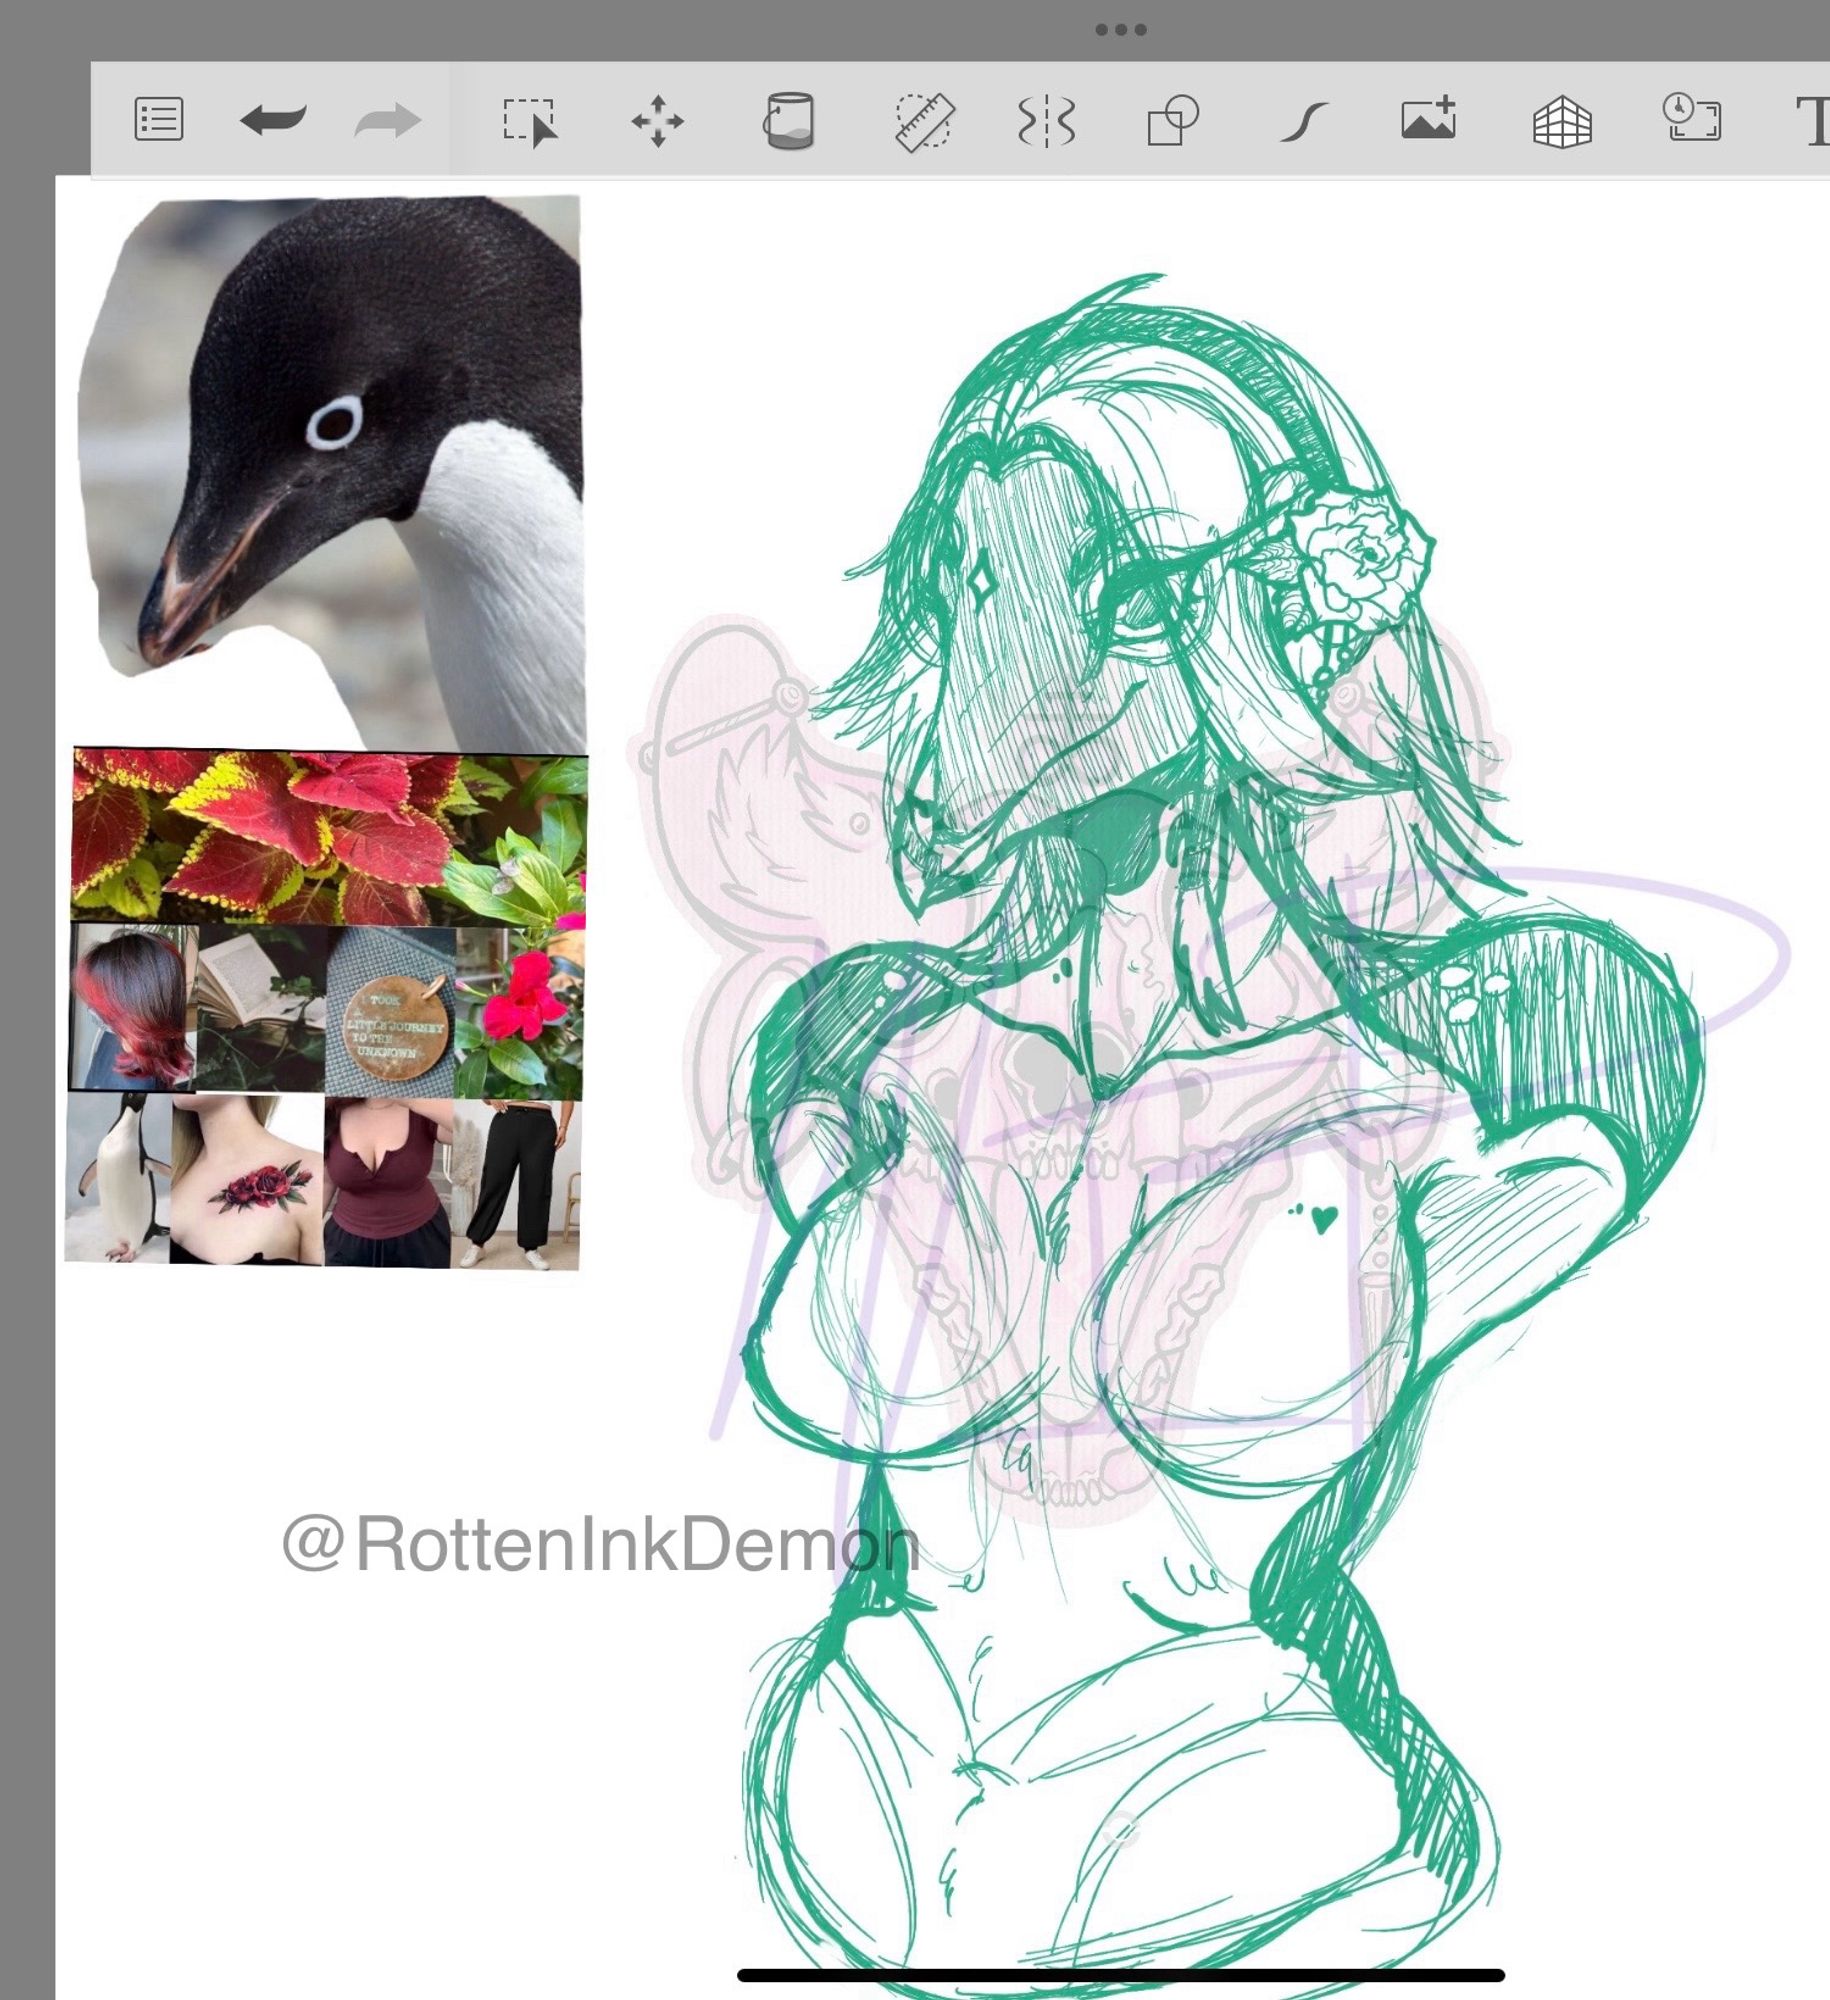This screenshot has height=2000, width=1830.
Task: Choose the Selection tool
Action: (x=530, y=123)
